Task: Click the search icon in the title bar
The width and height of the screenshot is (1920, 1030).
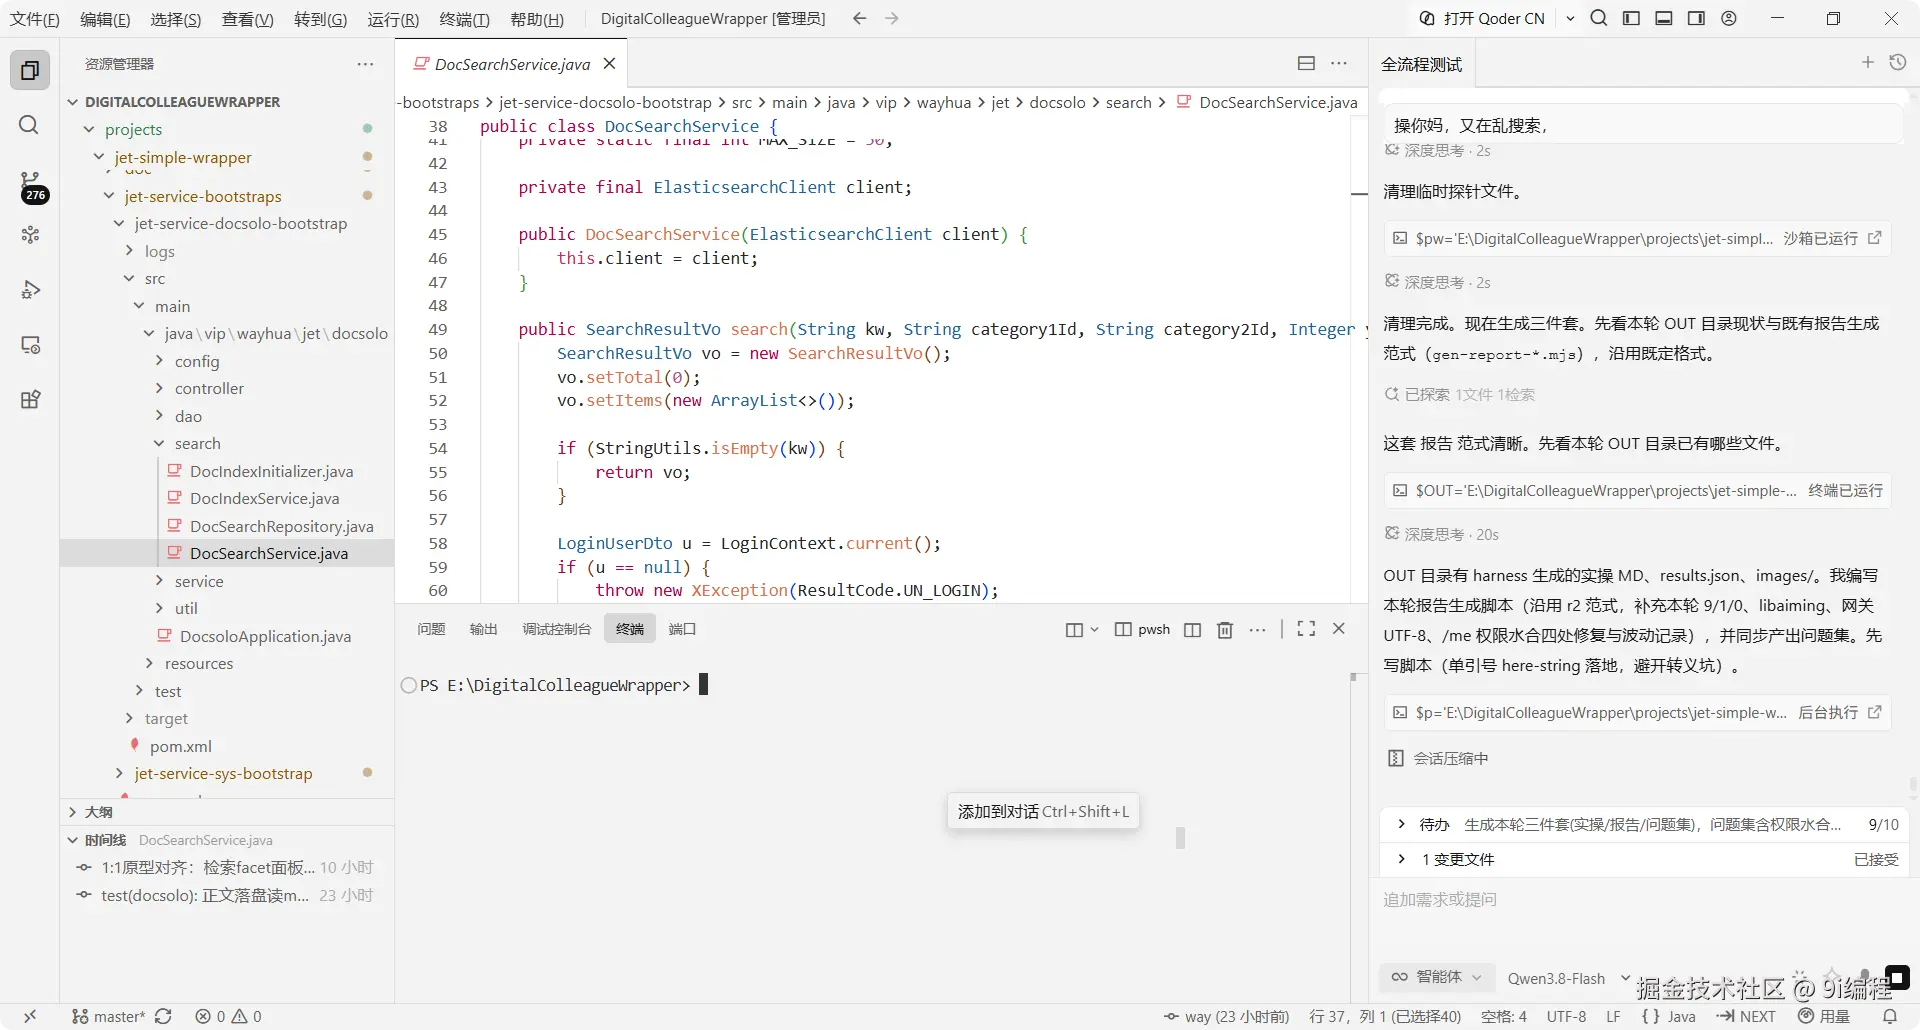Action: point(1599,18)
